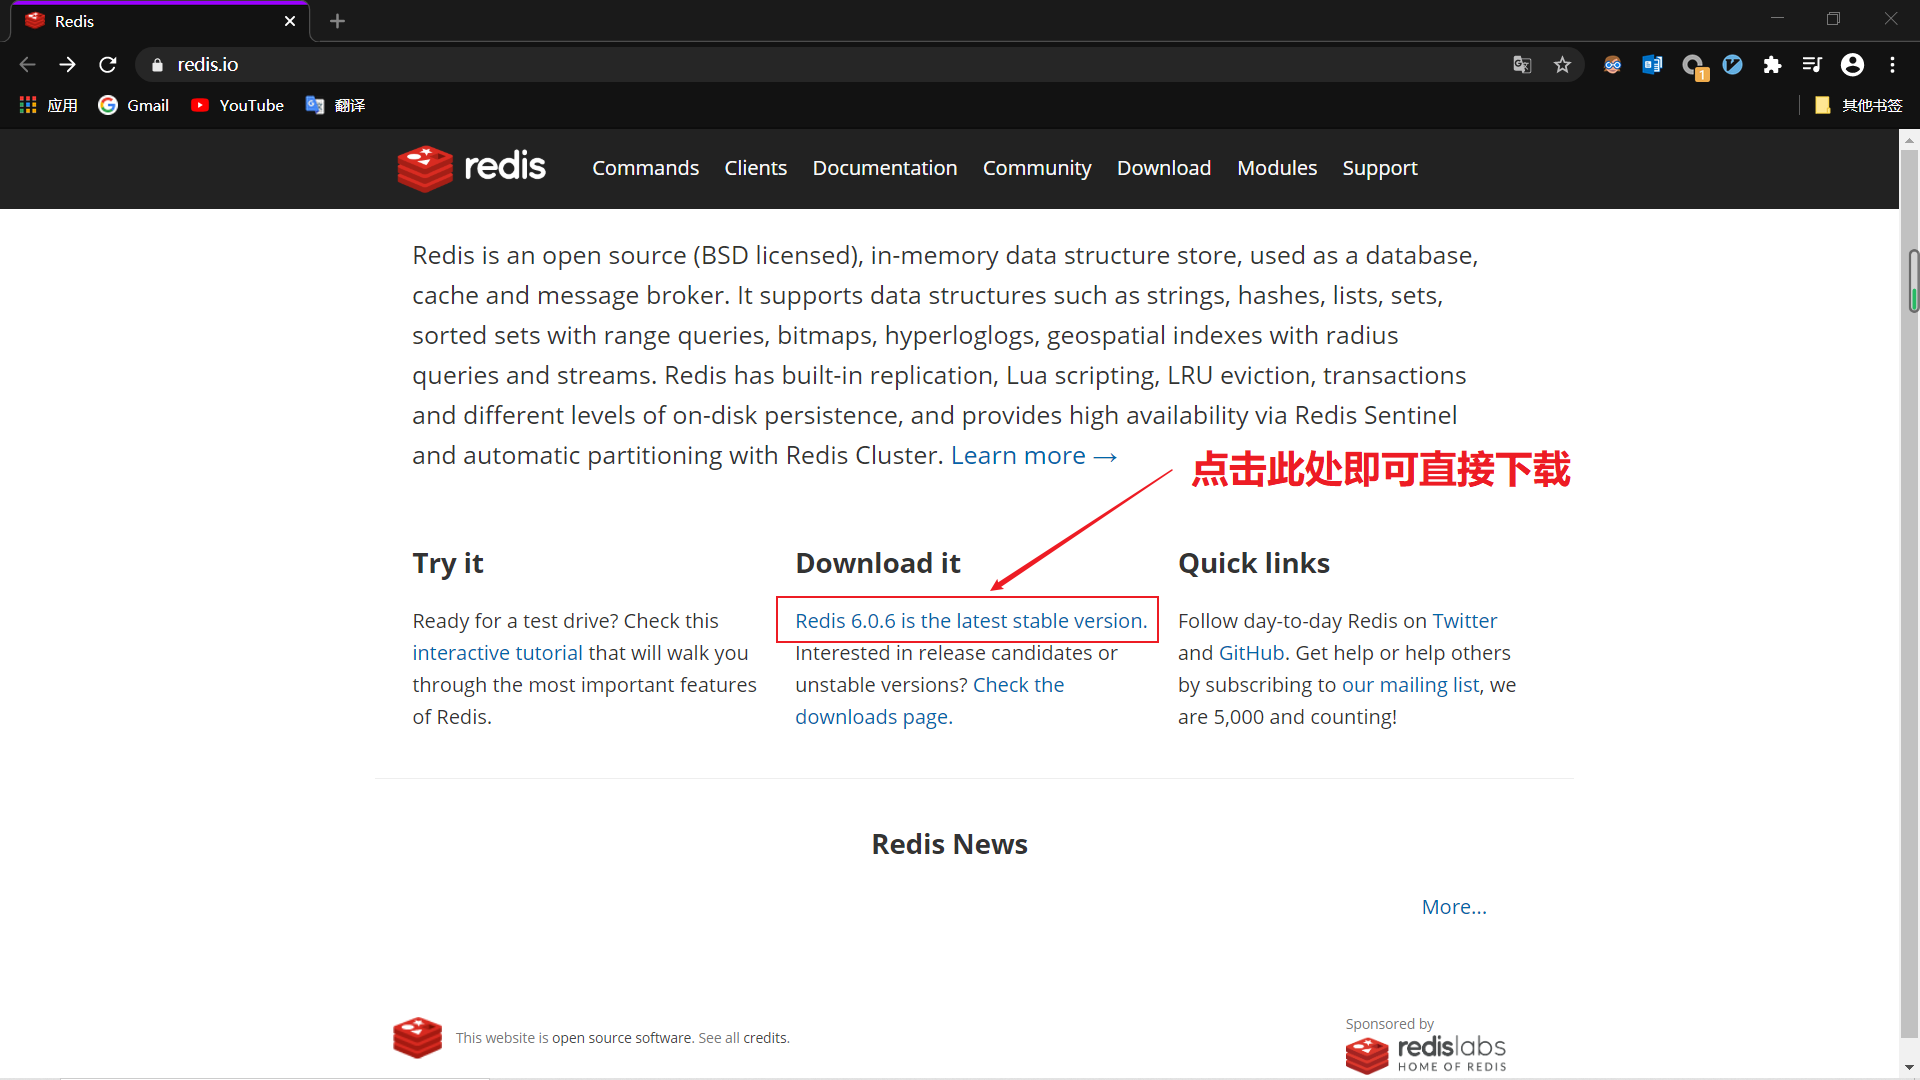Open the Commands nav menu item

tap(645, 168)
